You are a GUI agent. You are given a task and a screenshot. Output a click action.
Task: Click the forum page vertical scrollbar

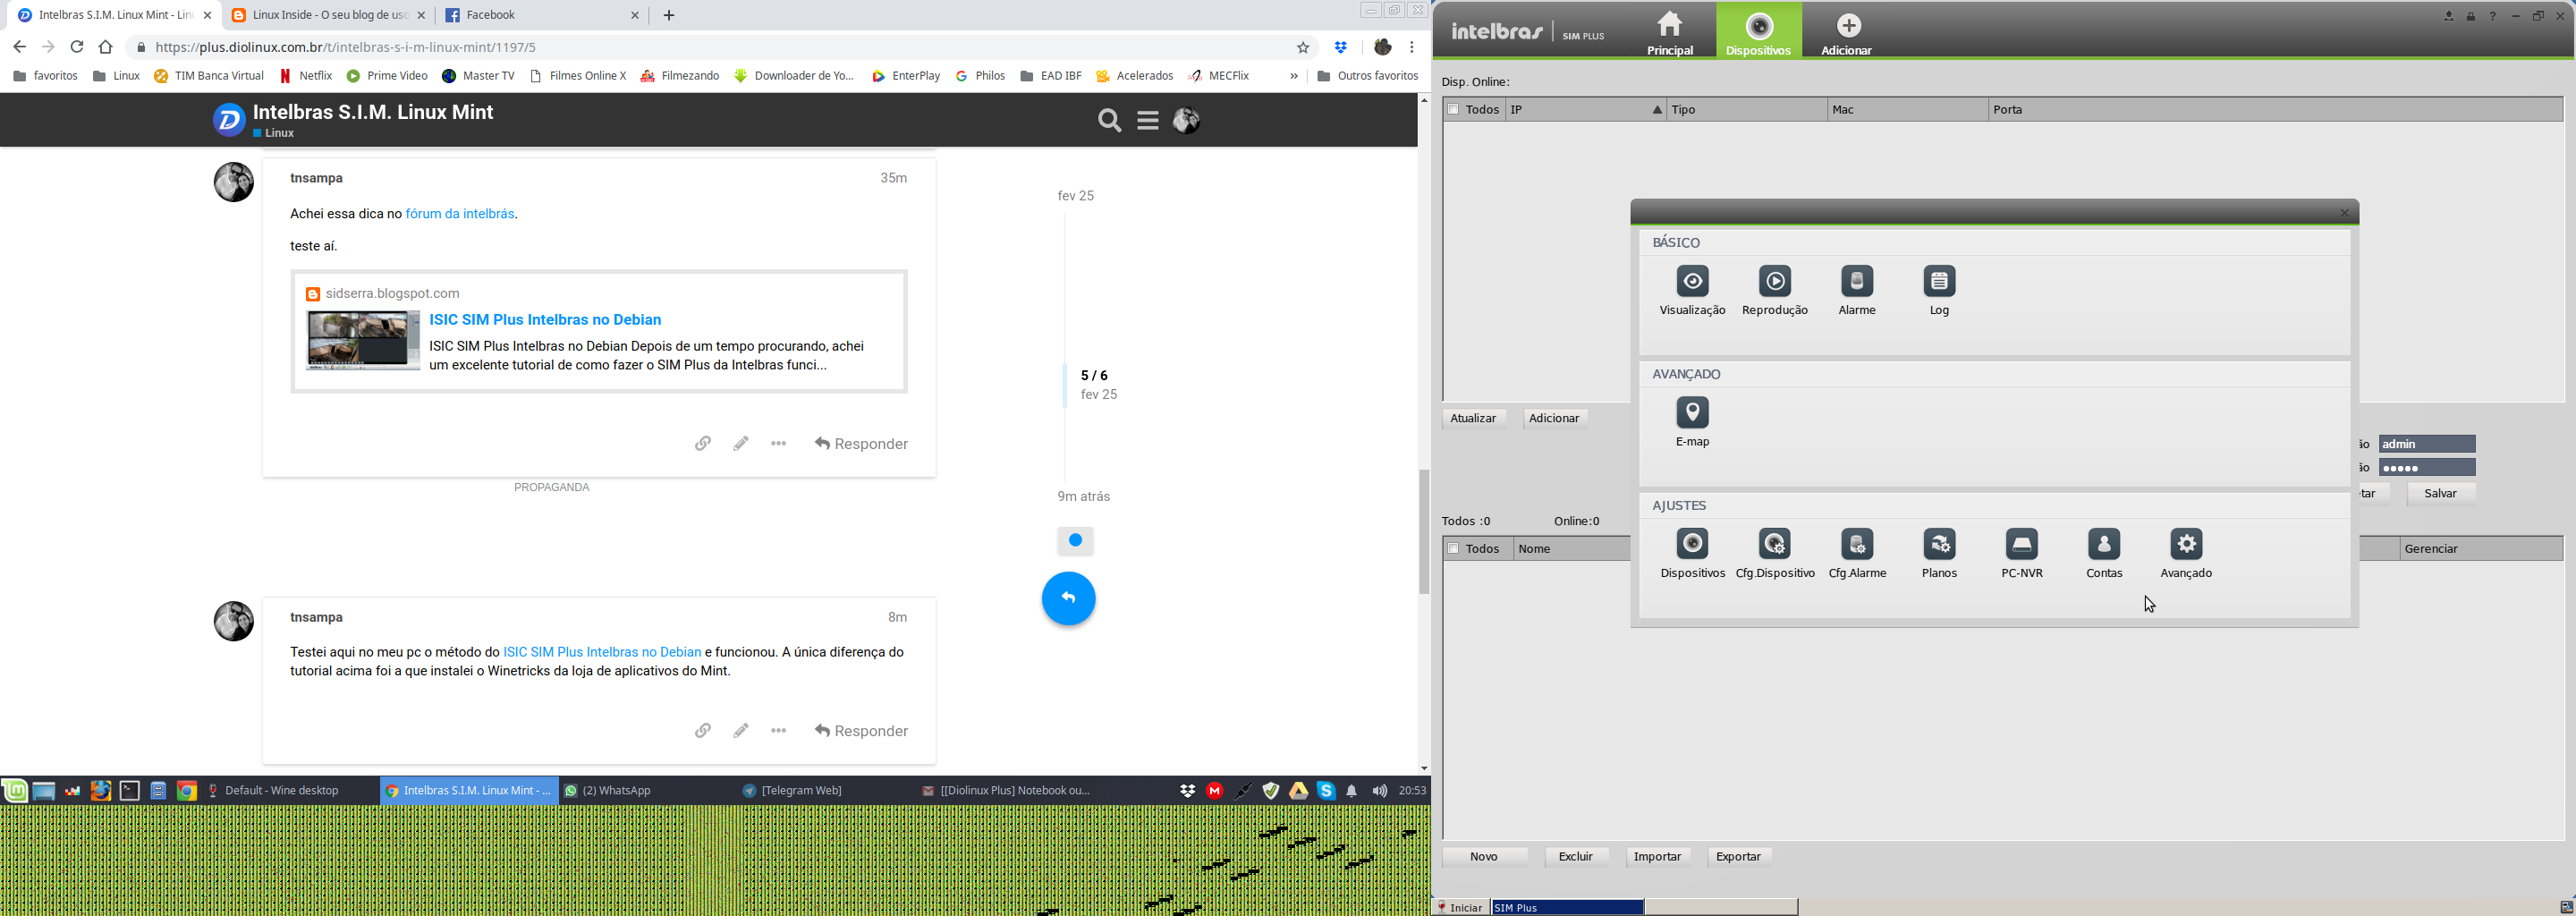(1424, 531)
